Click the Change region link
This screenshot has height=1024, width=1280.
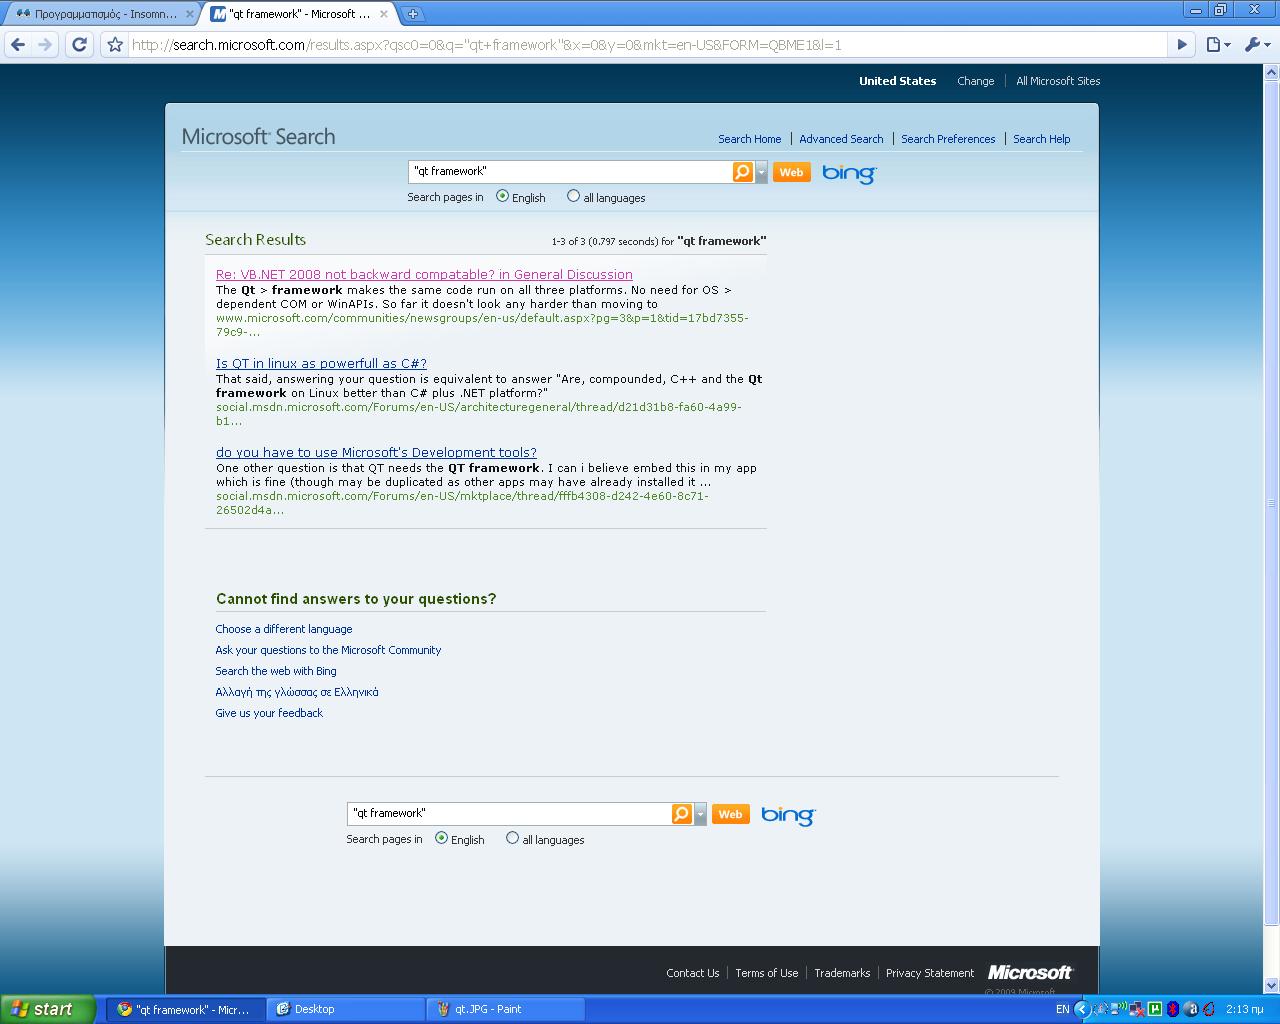pyautogui.click(x=975, y=81)
